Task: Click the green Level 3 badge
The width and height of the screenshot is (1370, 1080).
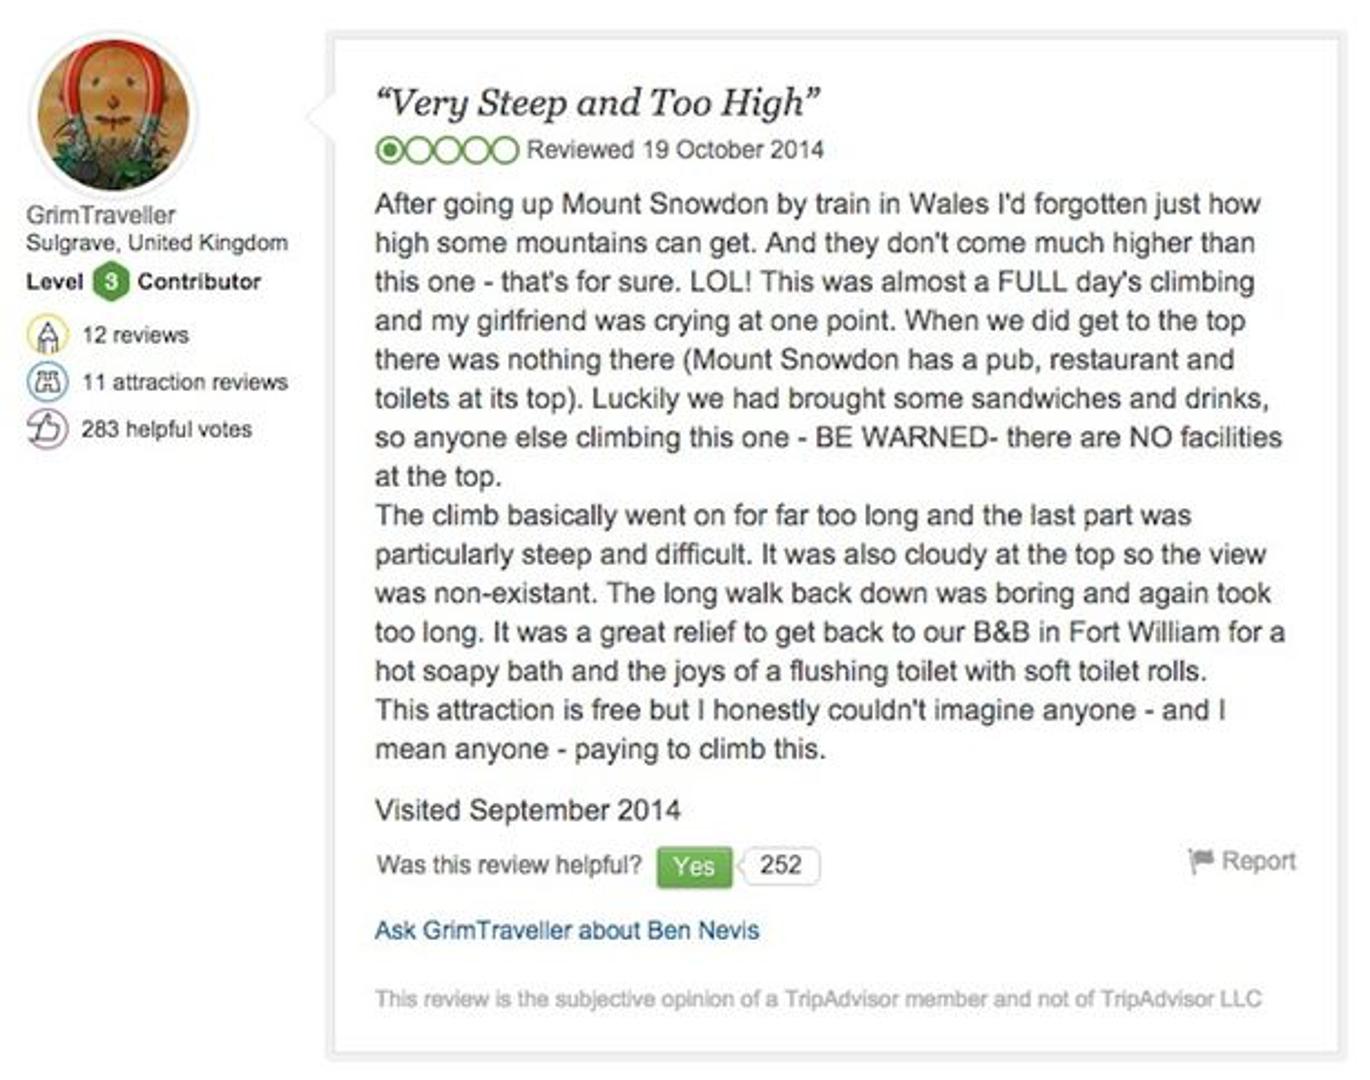Action: click(x=111, y=282)
